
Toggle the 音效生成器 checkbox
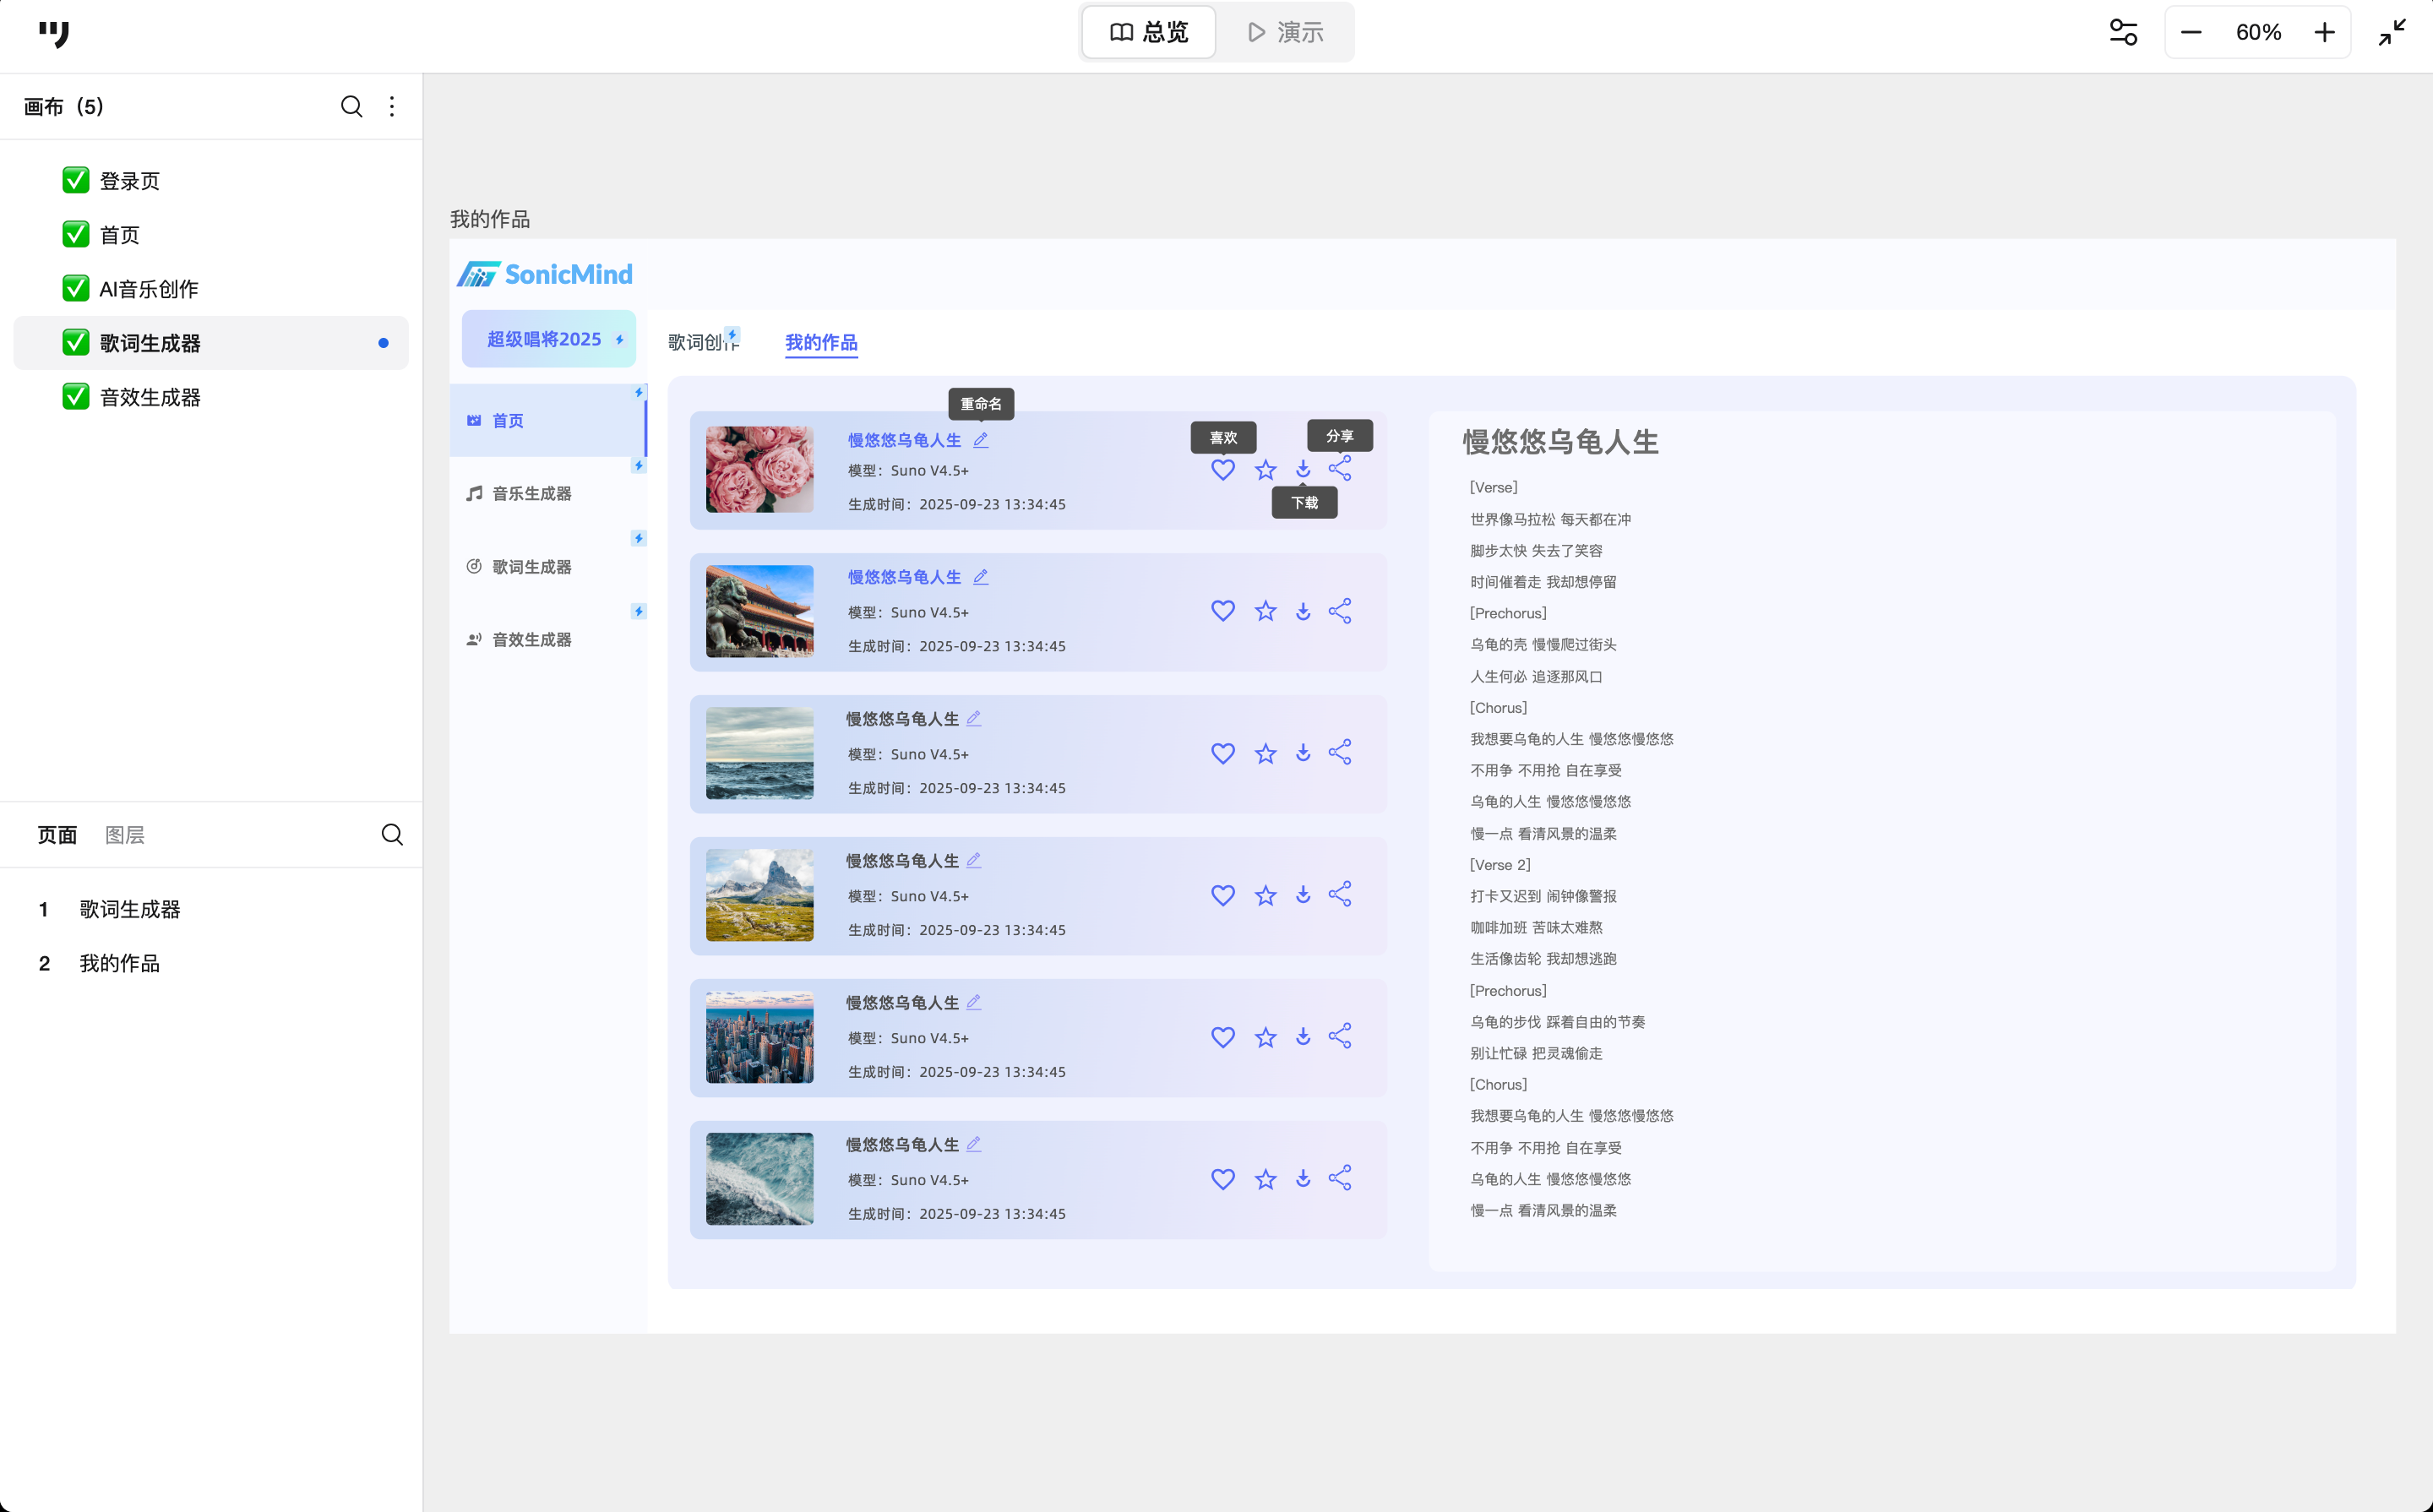(x=76, y=397)
